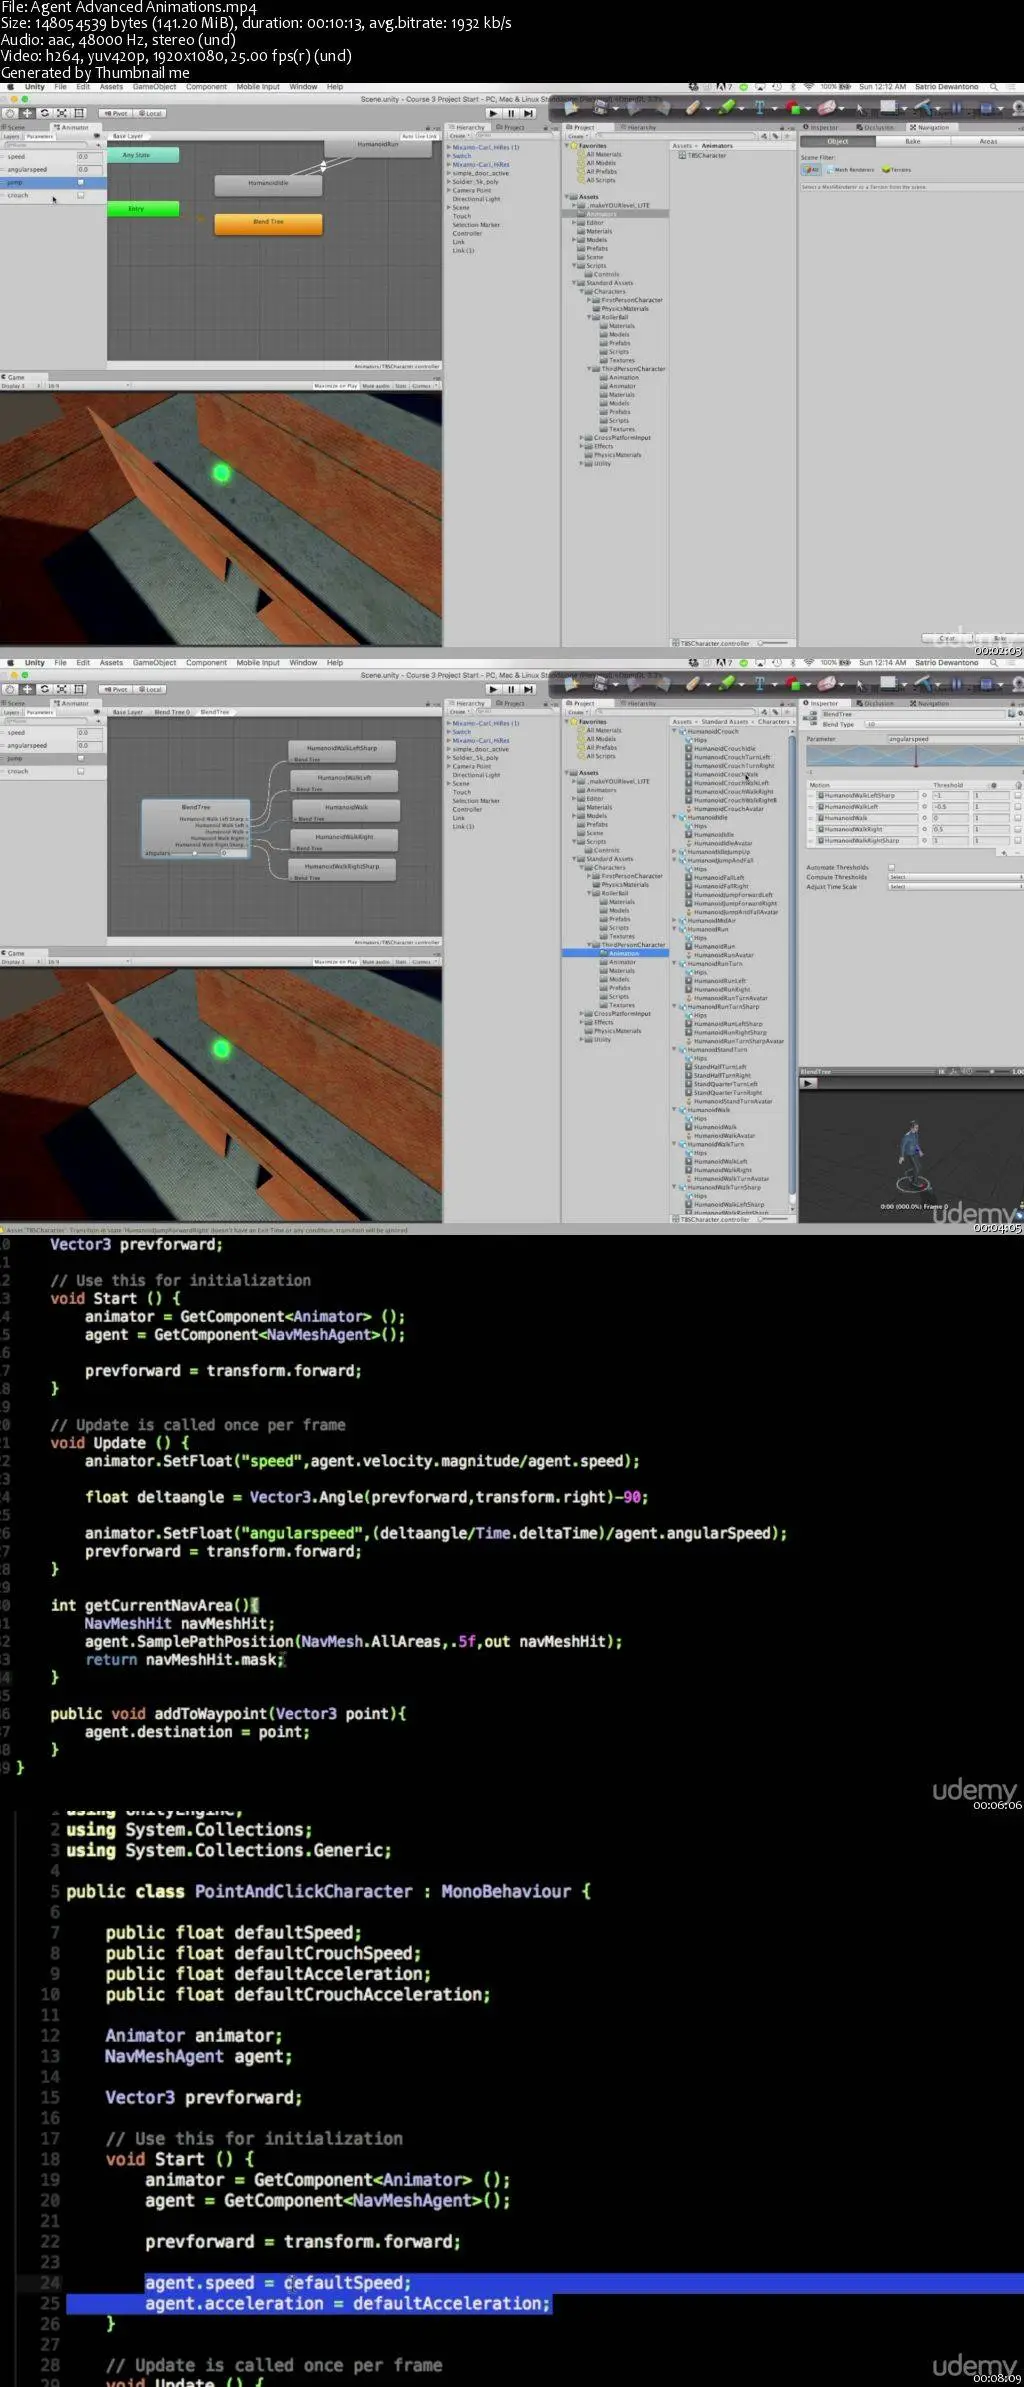Play the BlendTree preview animation
This screenshot has height=2387, width=1024.
[809, 1083]
